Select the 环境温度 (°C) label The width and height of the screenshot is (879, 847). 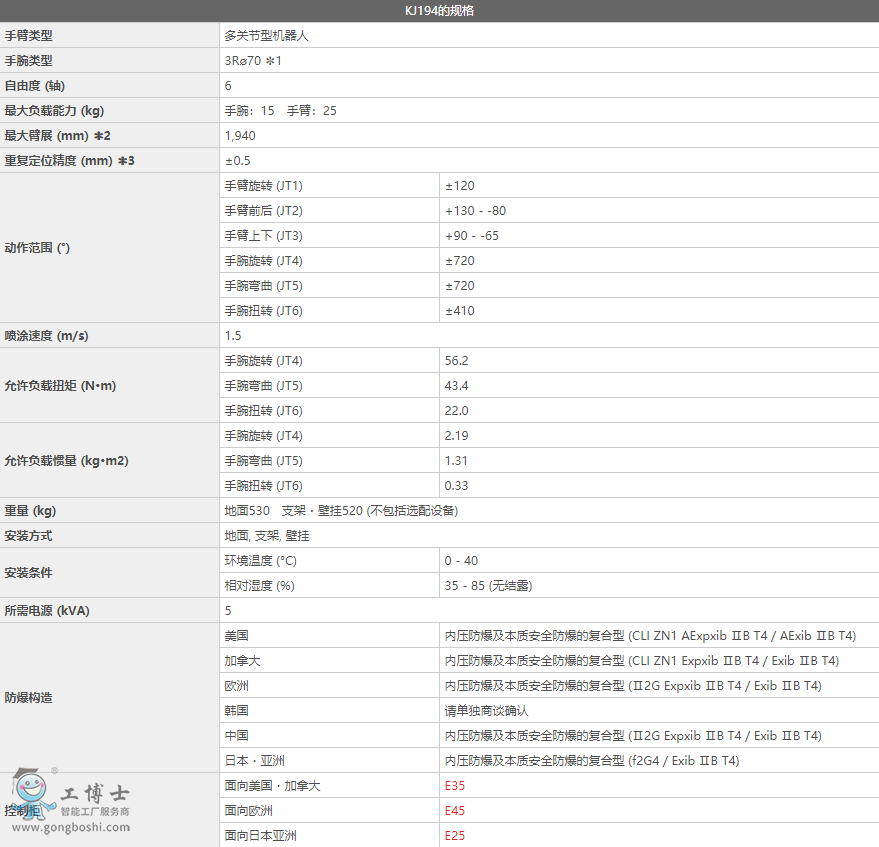pyautogui.click(x=260, y=561)
